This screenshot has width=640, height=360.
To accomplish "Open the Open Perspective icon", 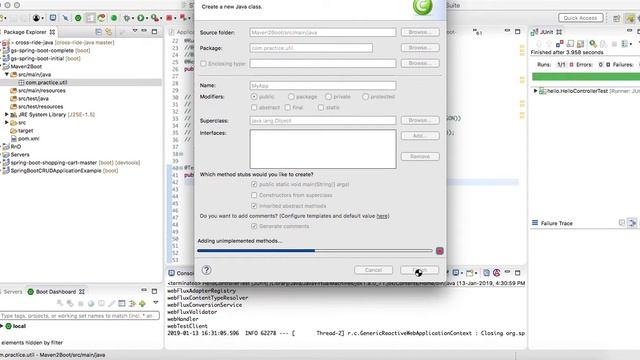I will [x=616, y=18].
